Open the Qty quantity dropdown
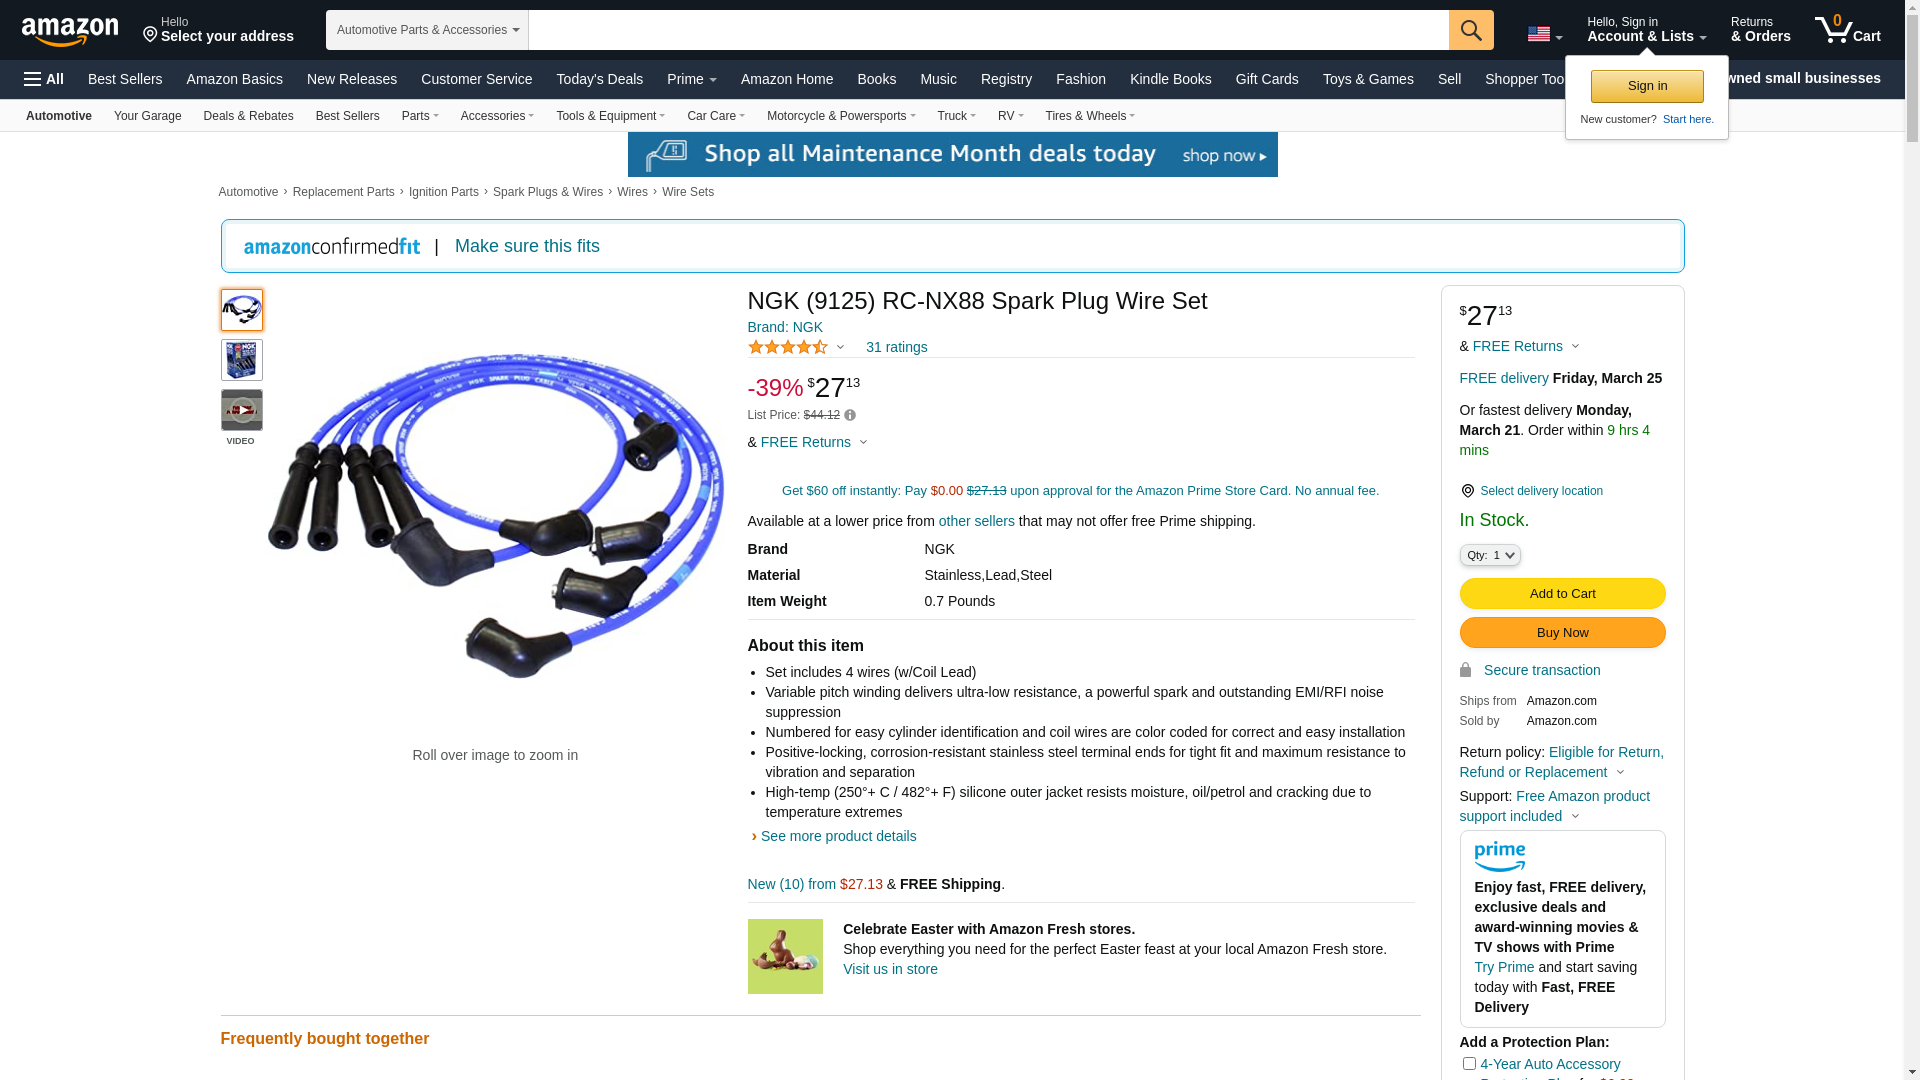 1490,555
